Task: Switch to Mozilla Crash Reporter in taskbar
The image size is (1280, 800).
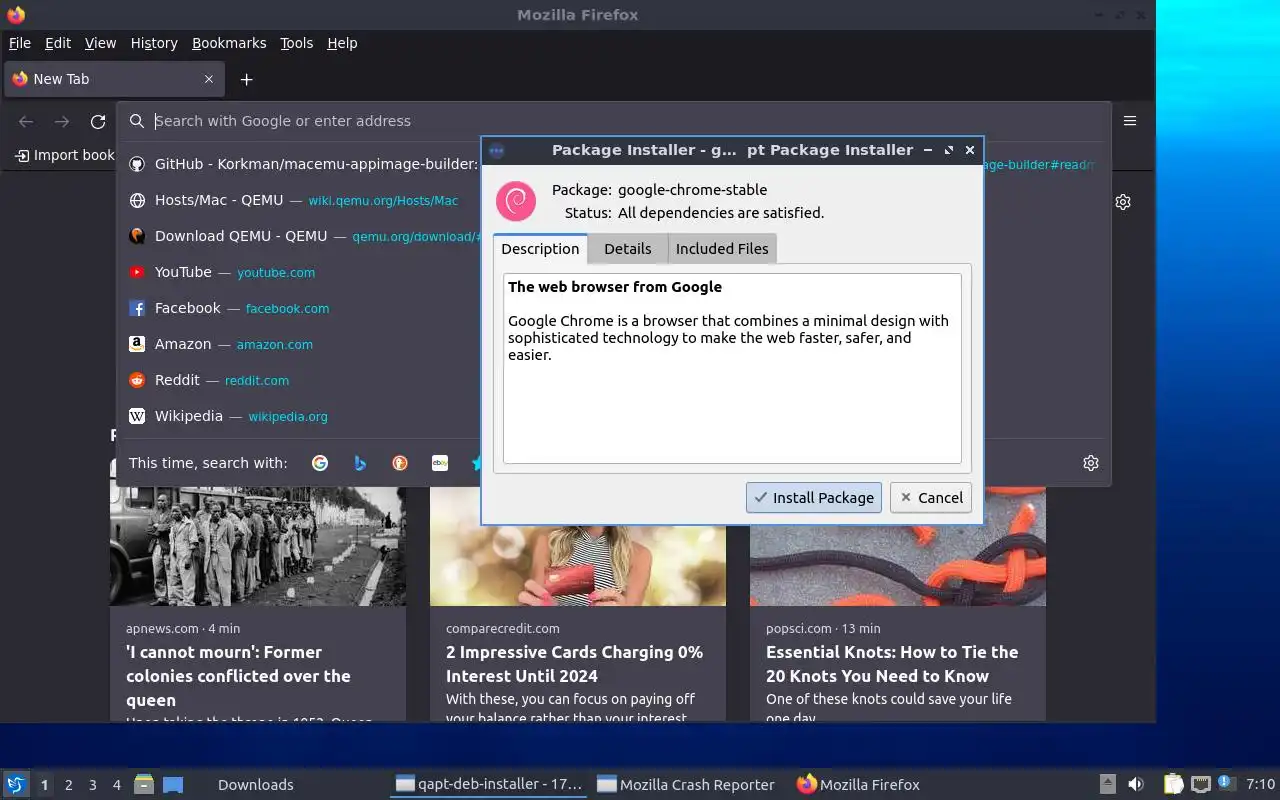Action: pos(686,785)
